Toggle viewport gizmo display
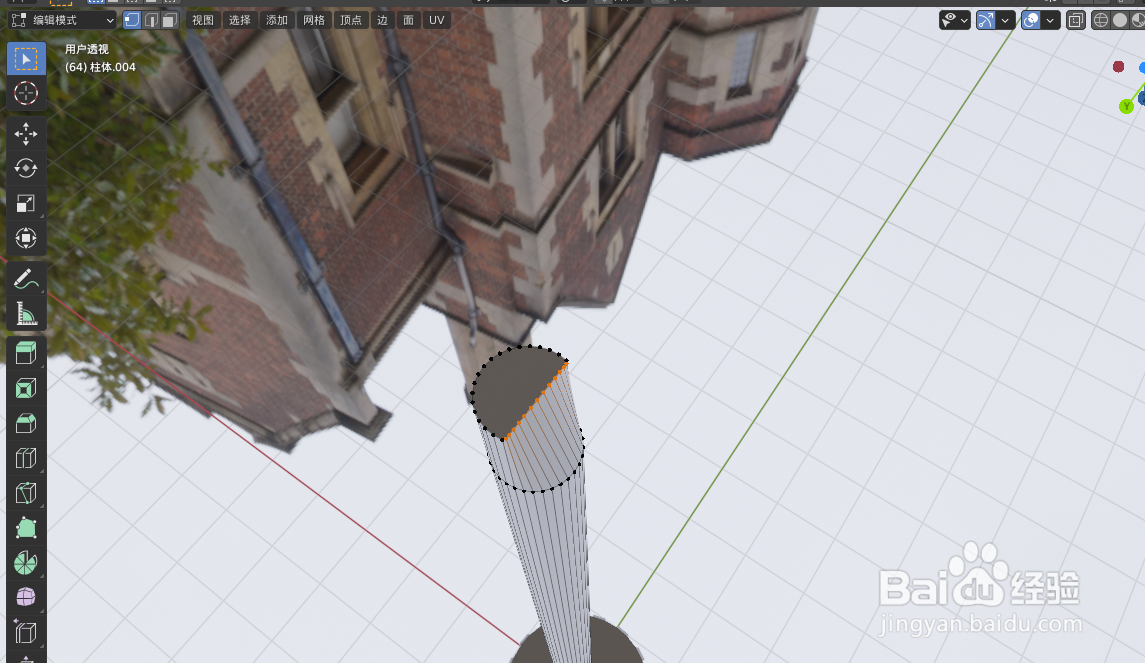This screenshot has width=1145, height=663. point(986,20)
